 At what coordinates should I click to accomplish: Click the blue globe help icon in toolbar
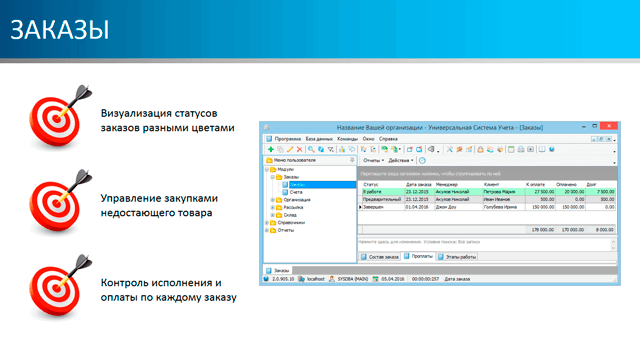[x=552, y=149]
